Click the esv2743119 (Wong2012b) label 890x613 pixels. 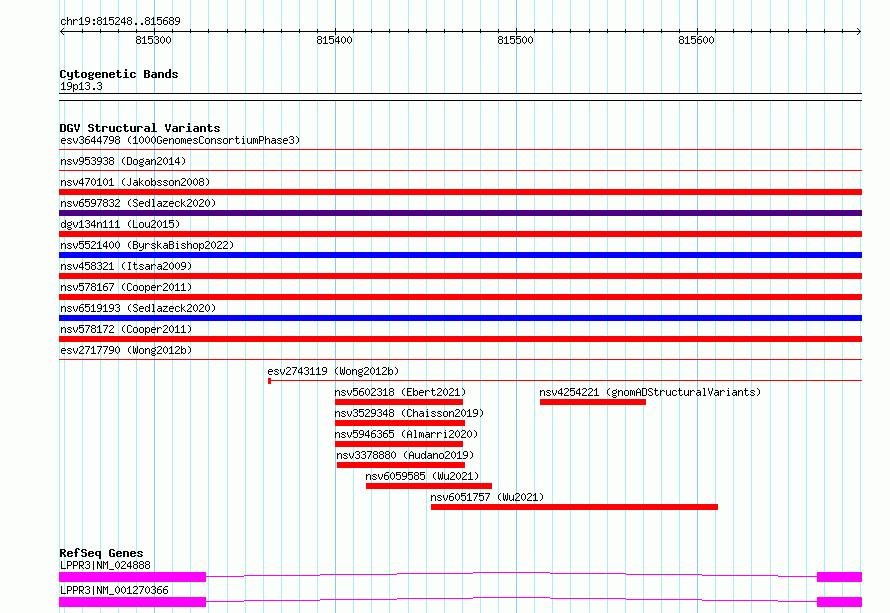[333, 371]
